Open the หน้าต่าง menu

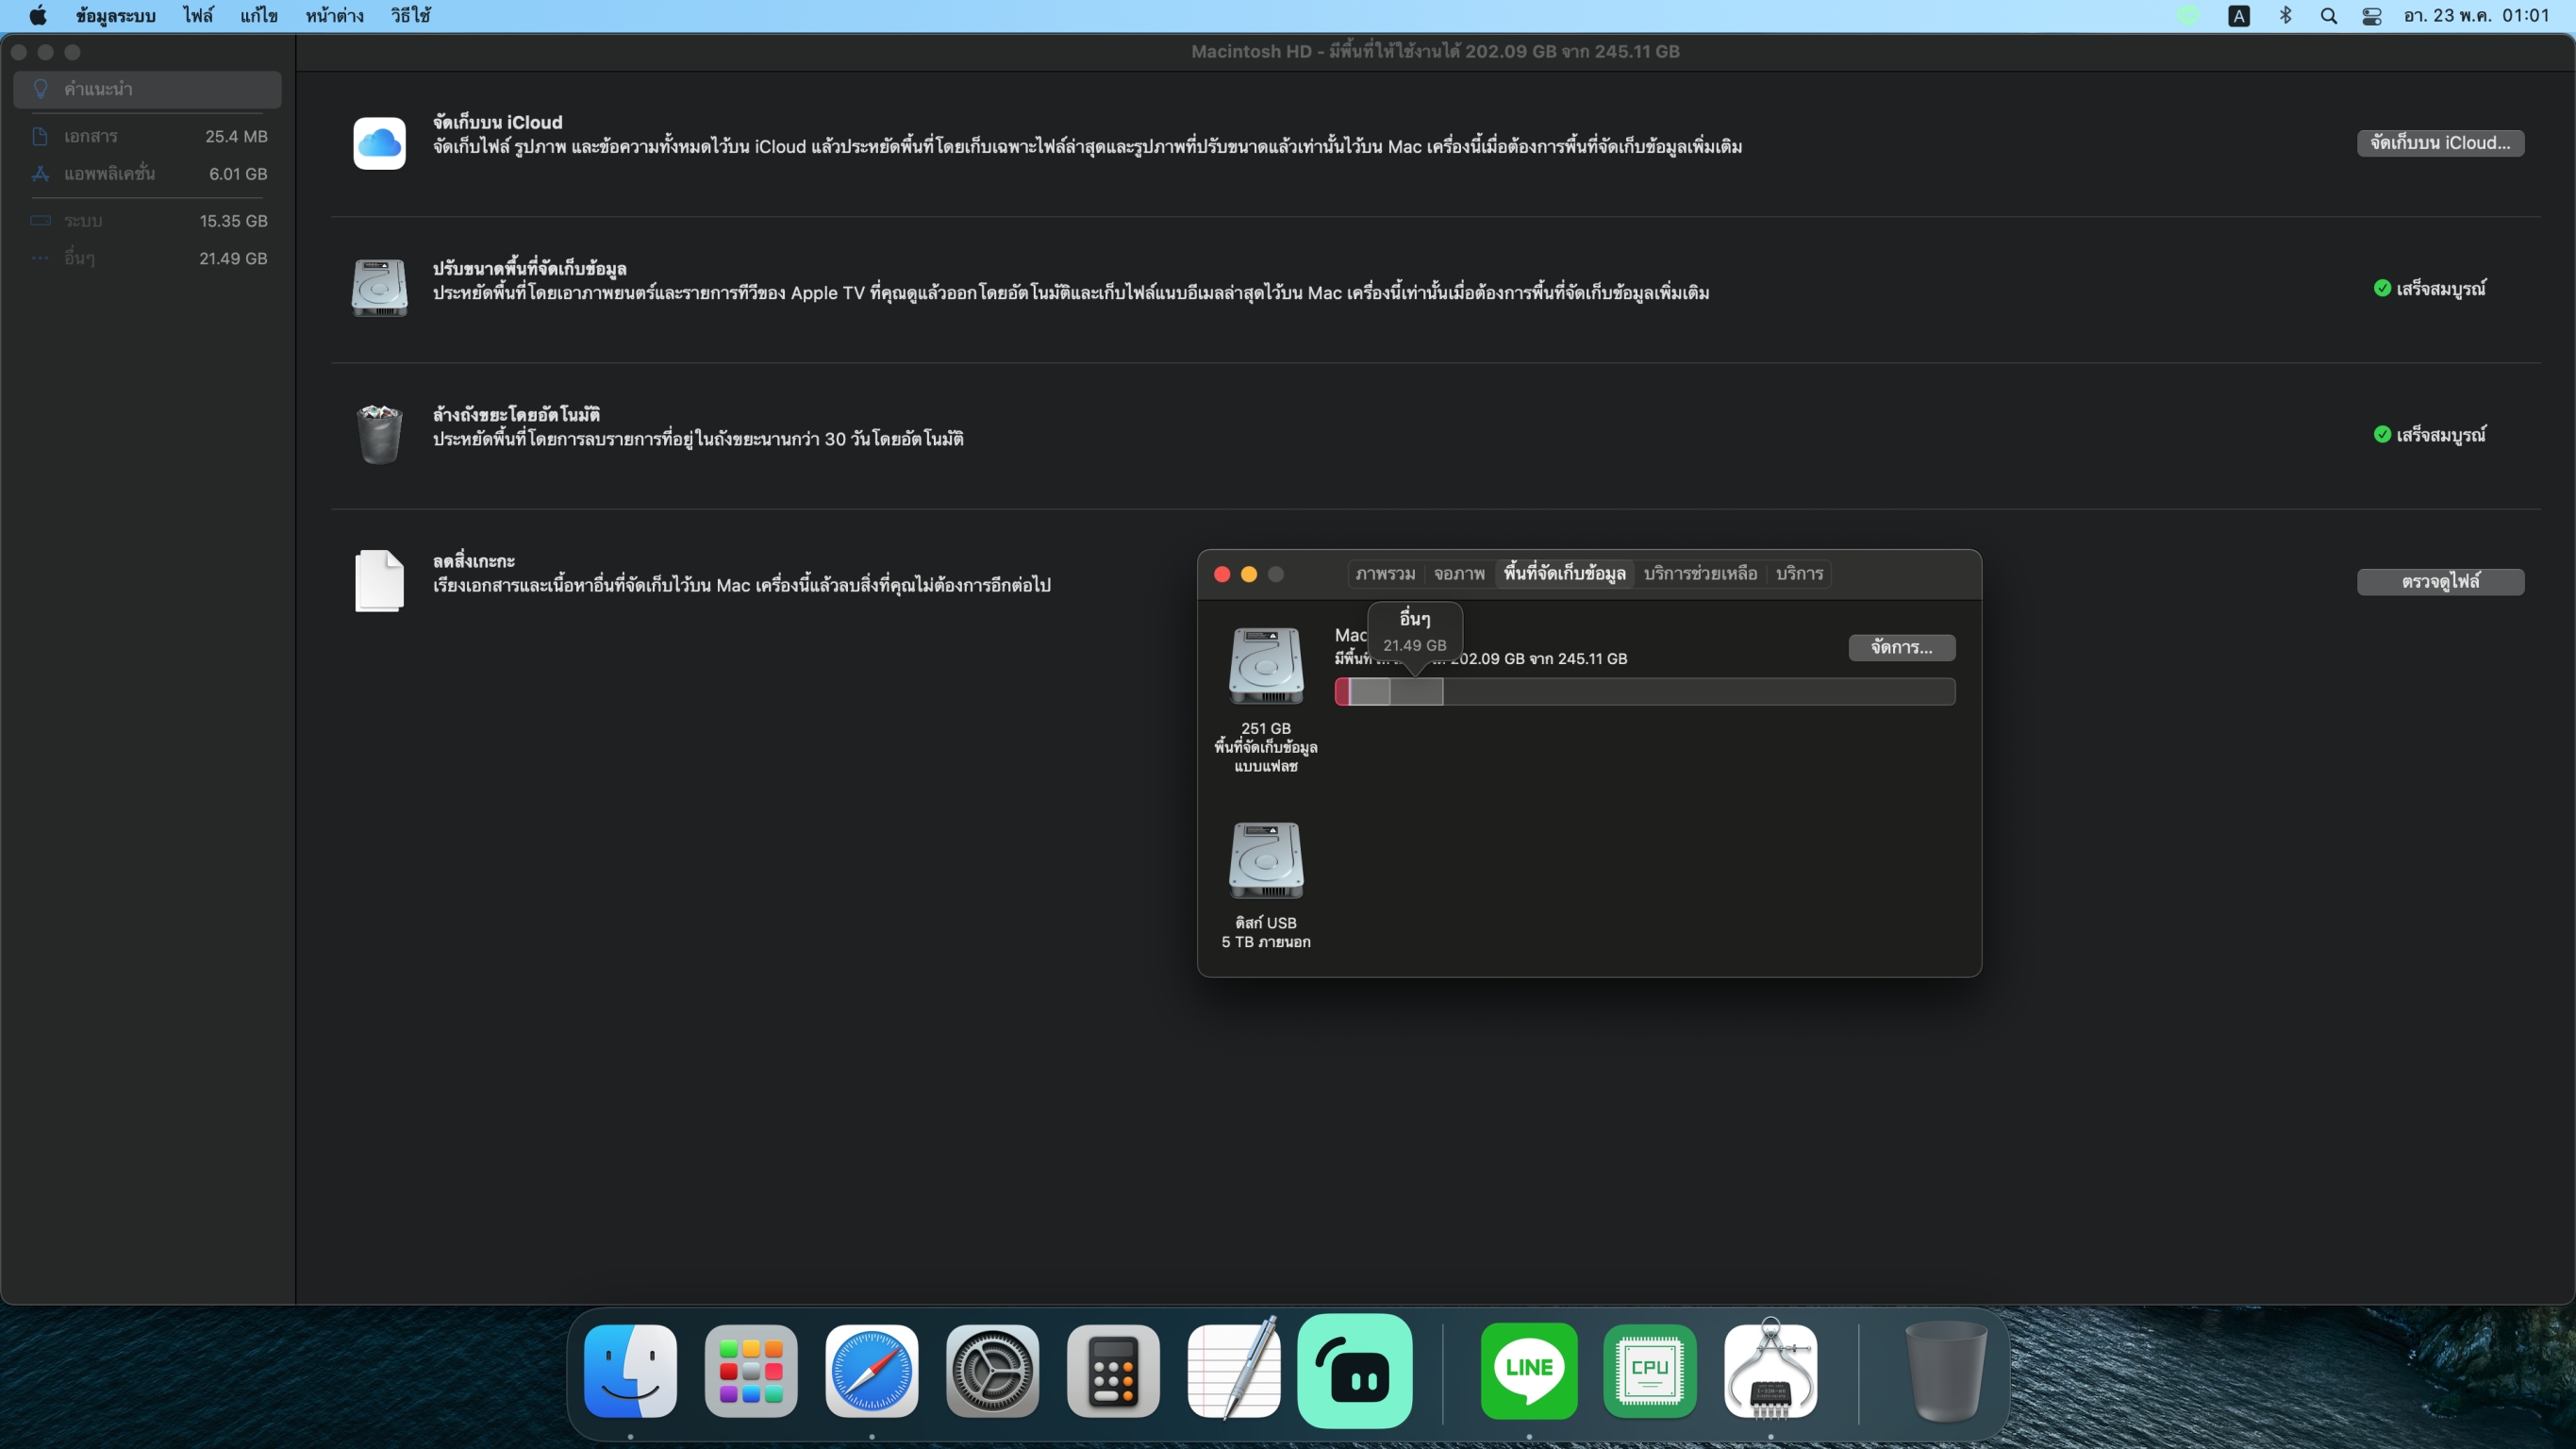point(335,16)
